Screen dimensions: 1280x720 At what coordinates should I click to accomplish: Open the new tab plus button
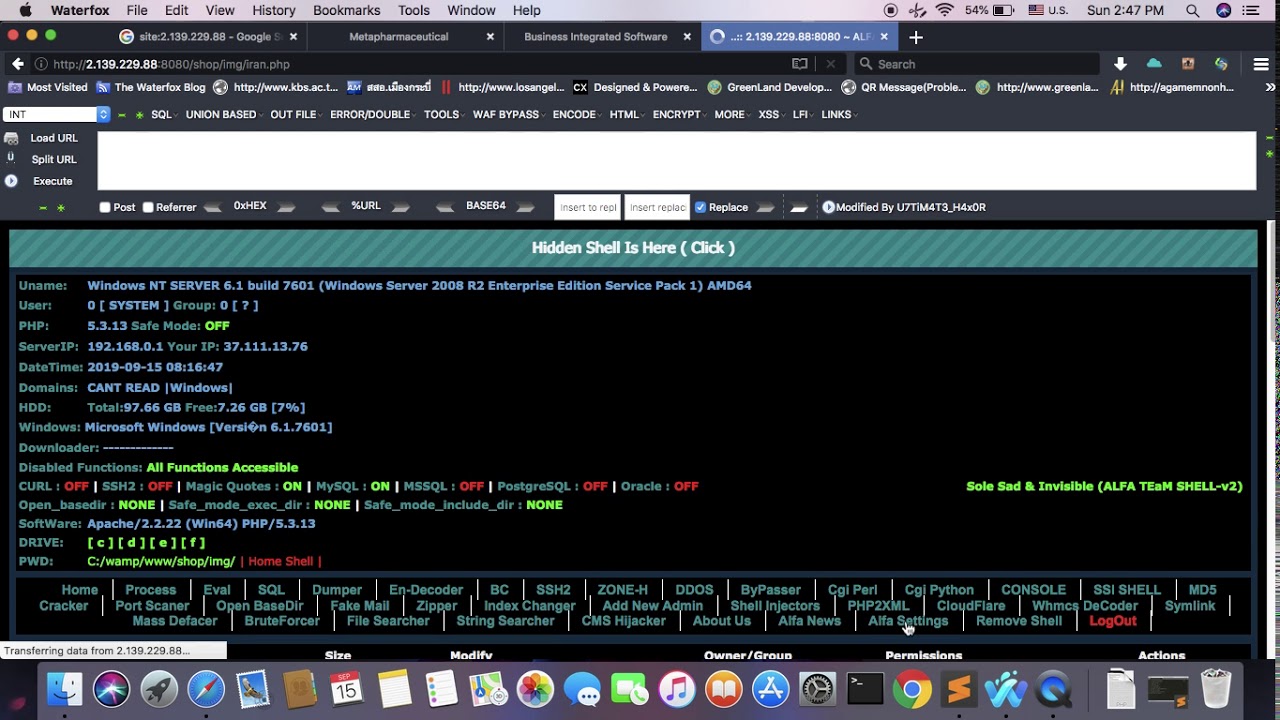coord(916,37)
